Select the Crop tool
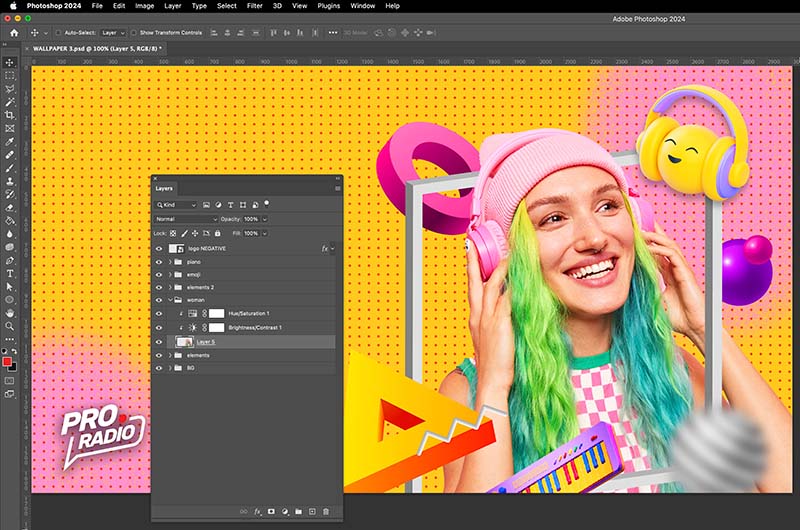This screenshot has height=530, width=800. 10,115
